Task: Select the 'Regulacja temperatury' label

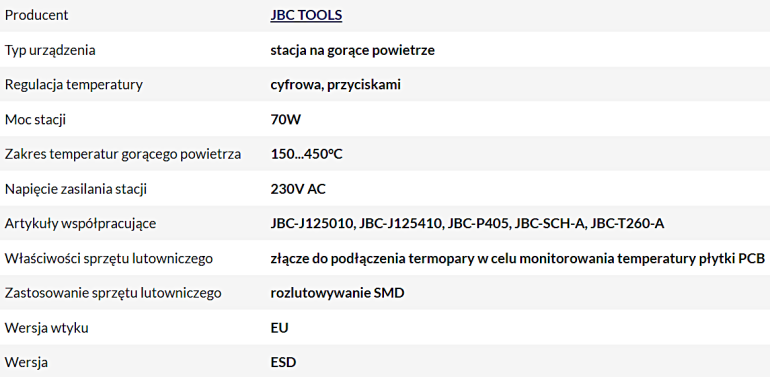Action: (74, 85)
